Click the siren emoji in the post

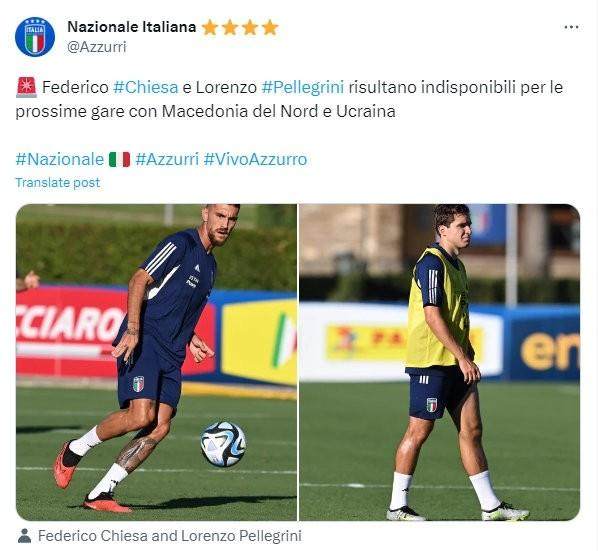26,87
